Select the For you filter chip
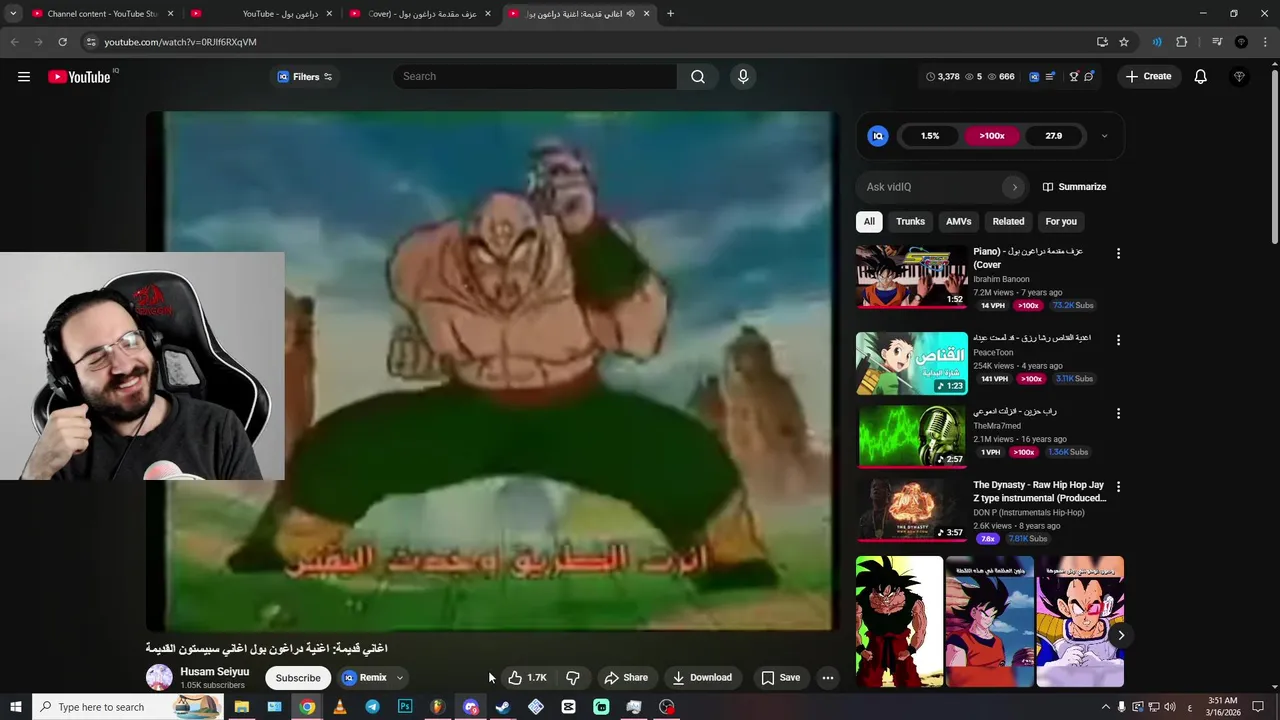The image size is (1280, 720). click(x=1061, y=221)
